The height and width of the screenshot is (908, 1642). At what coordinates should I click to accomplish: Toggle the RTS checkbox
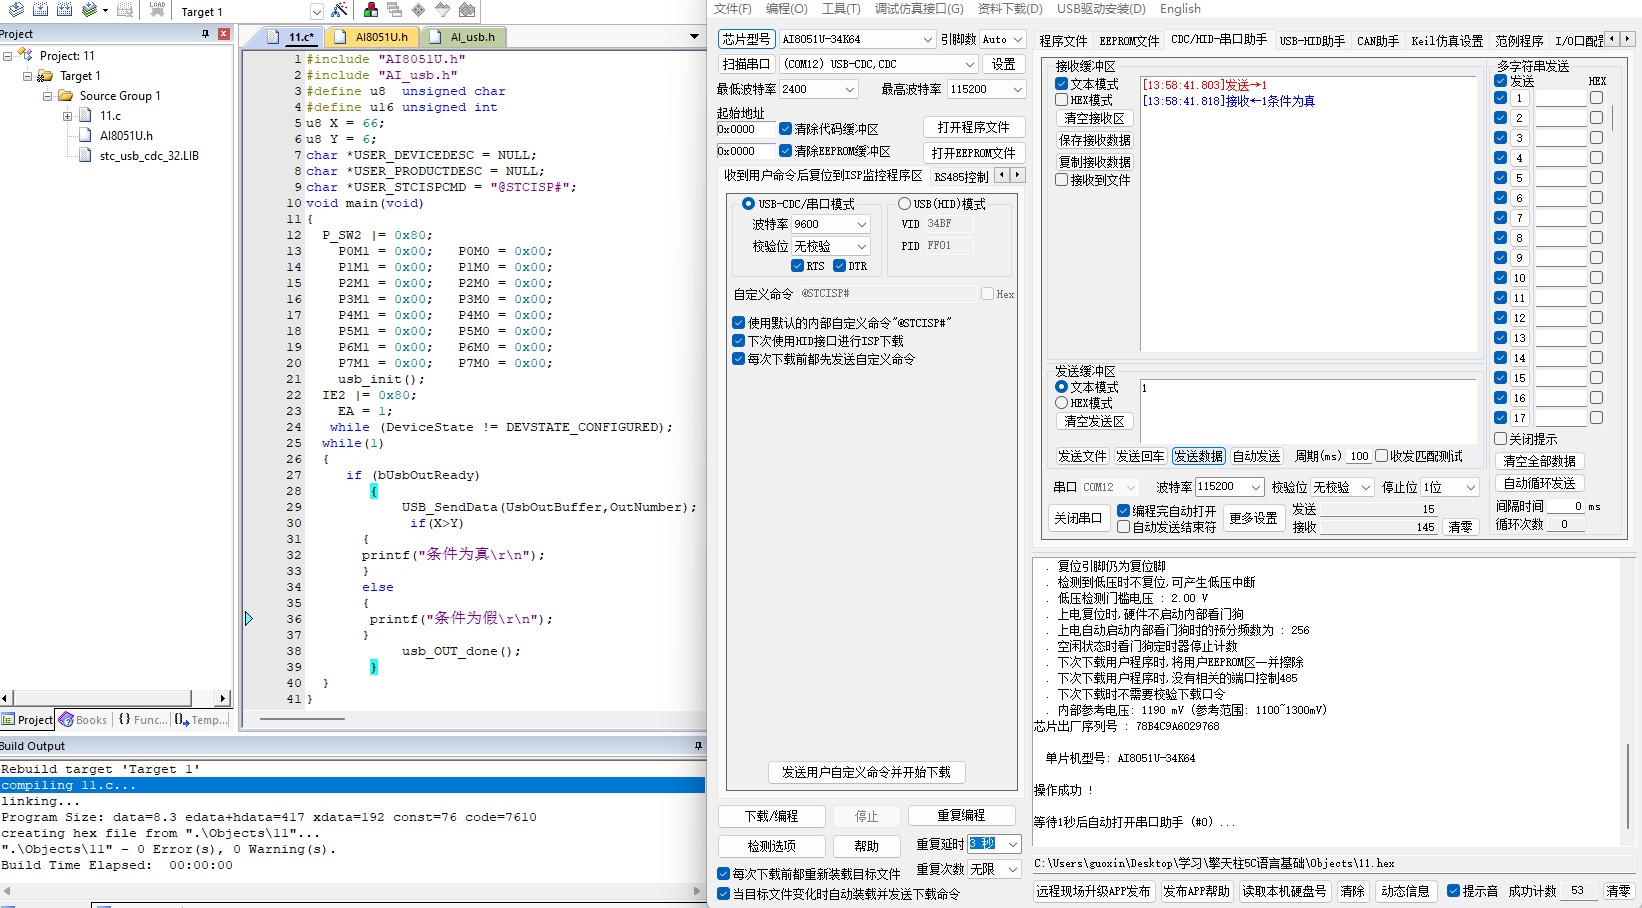[797, 266]
